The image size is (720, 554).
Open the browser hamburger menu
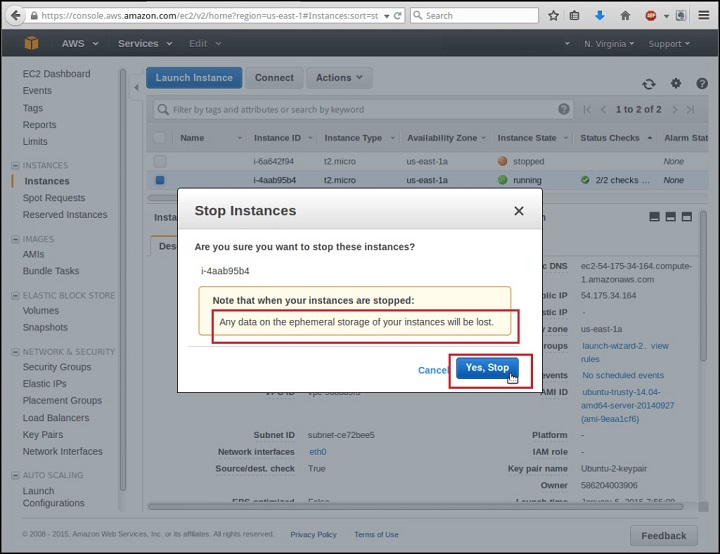pos(704,16)
